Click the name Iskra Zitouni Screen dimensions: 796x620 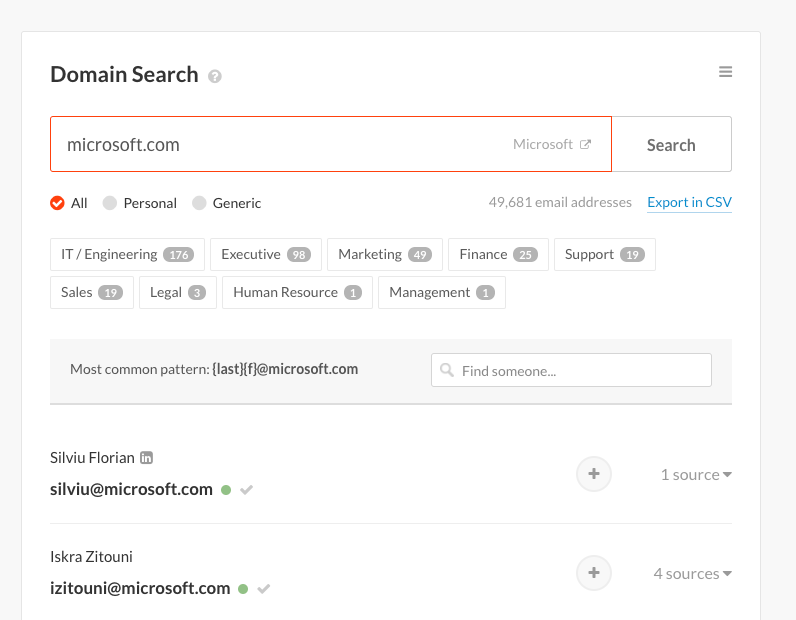click(91, 557)
